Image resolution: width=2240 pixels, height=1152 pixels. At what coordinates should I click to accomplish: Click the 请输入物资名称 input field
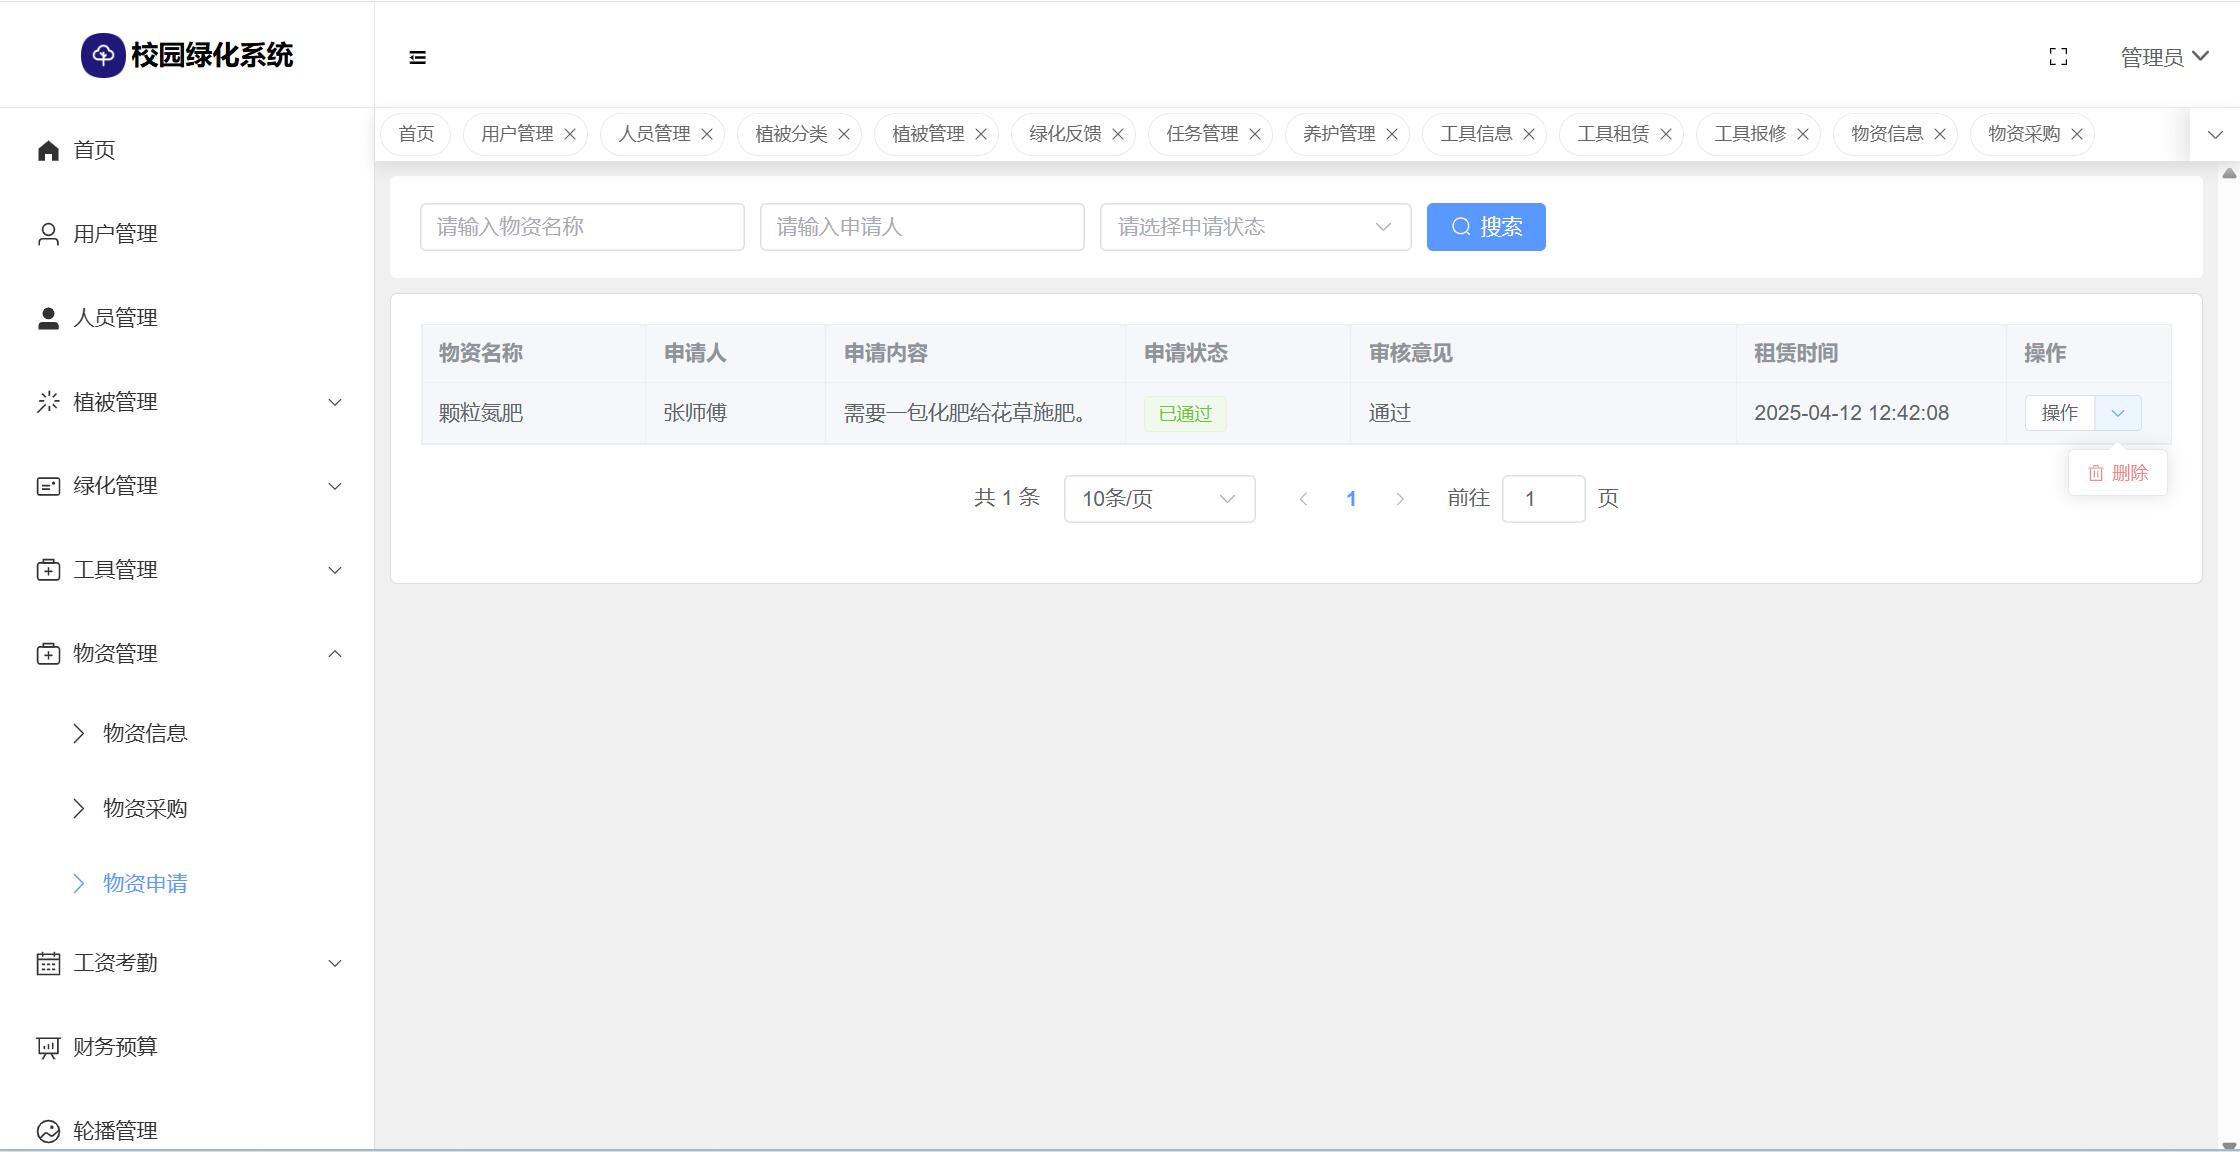click(582, 227)
